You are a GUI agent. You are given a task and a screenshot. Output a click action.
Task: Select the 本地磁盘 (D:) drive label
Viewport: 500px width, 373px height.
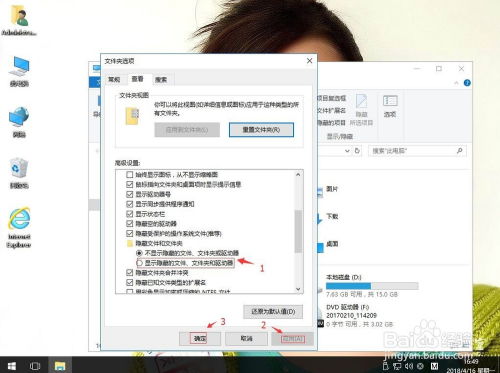[x=343, y=277]
